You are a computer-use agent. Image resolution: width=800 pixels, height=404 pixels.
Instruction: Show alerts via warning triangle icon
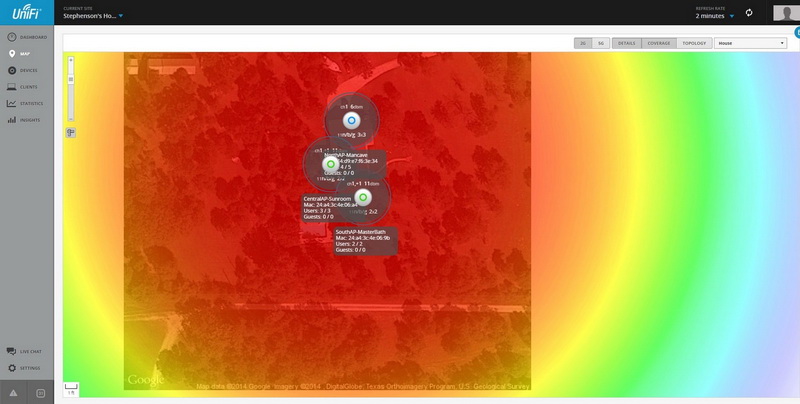click(13, 393)
